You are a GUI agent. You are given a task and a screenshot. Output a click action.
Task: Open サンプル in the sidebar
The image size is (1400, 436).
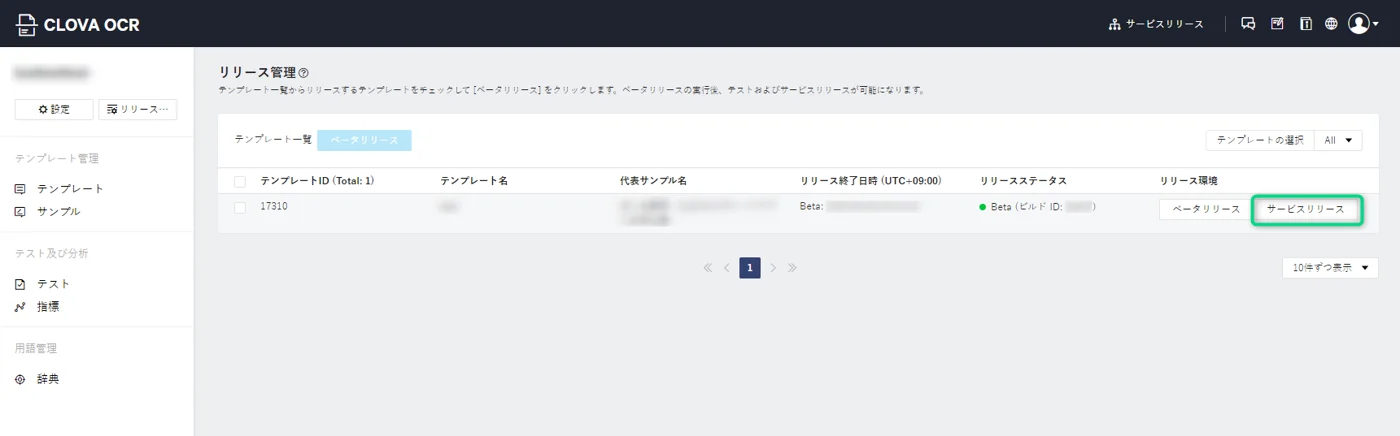tap(58, 212)
